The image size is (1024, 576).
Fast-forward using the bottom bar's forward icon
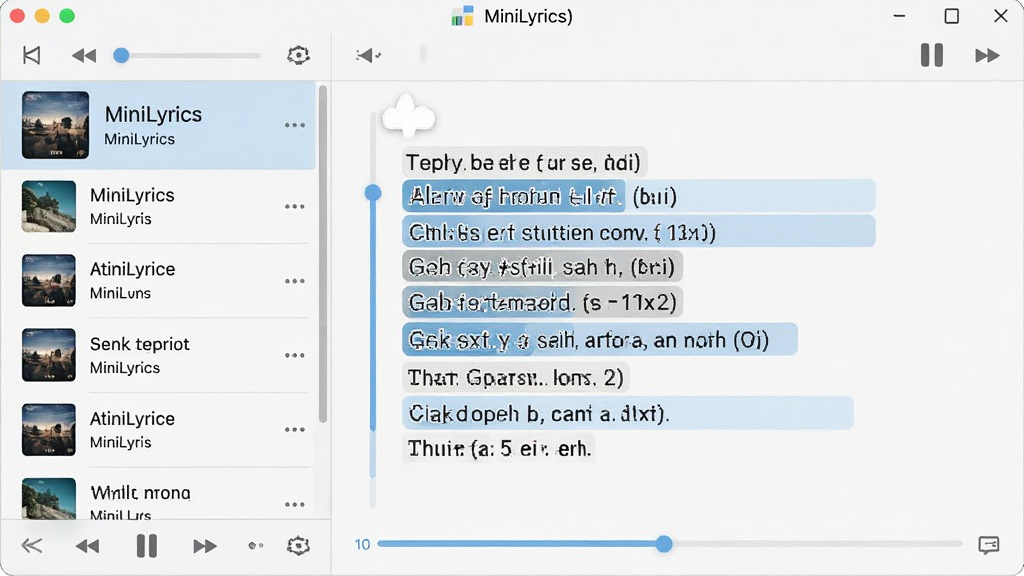205,546
